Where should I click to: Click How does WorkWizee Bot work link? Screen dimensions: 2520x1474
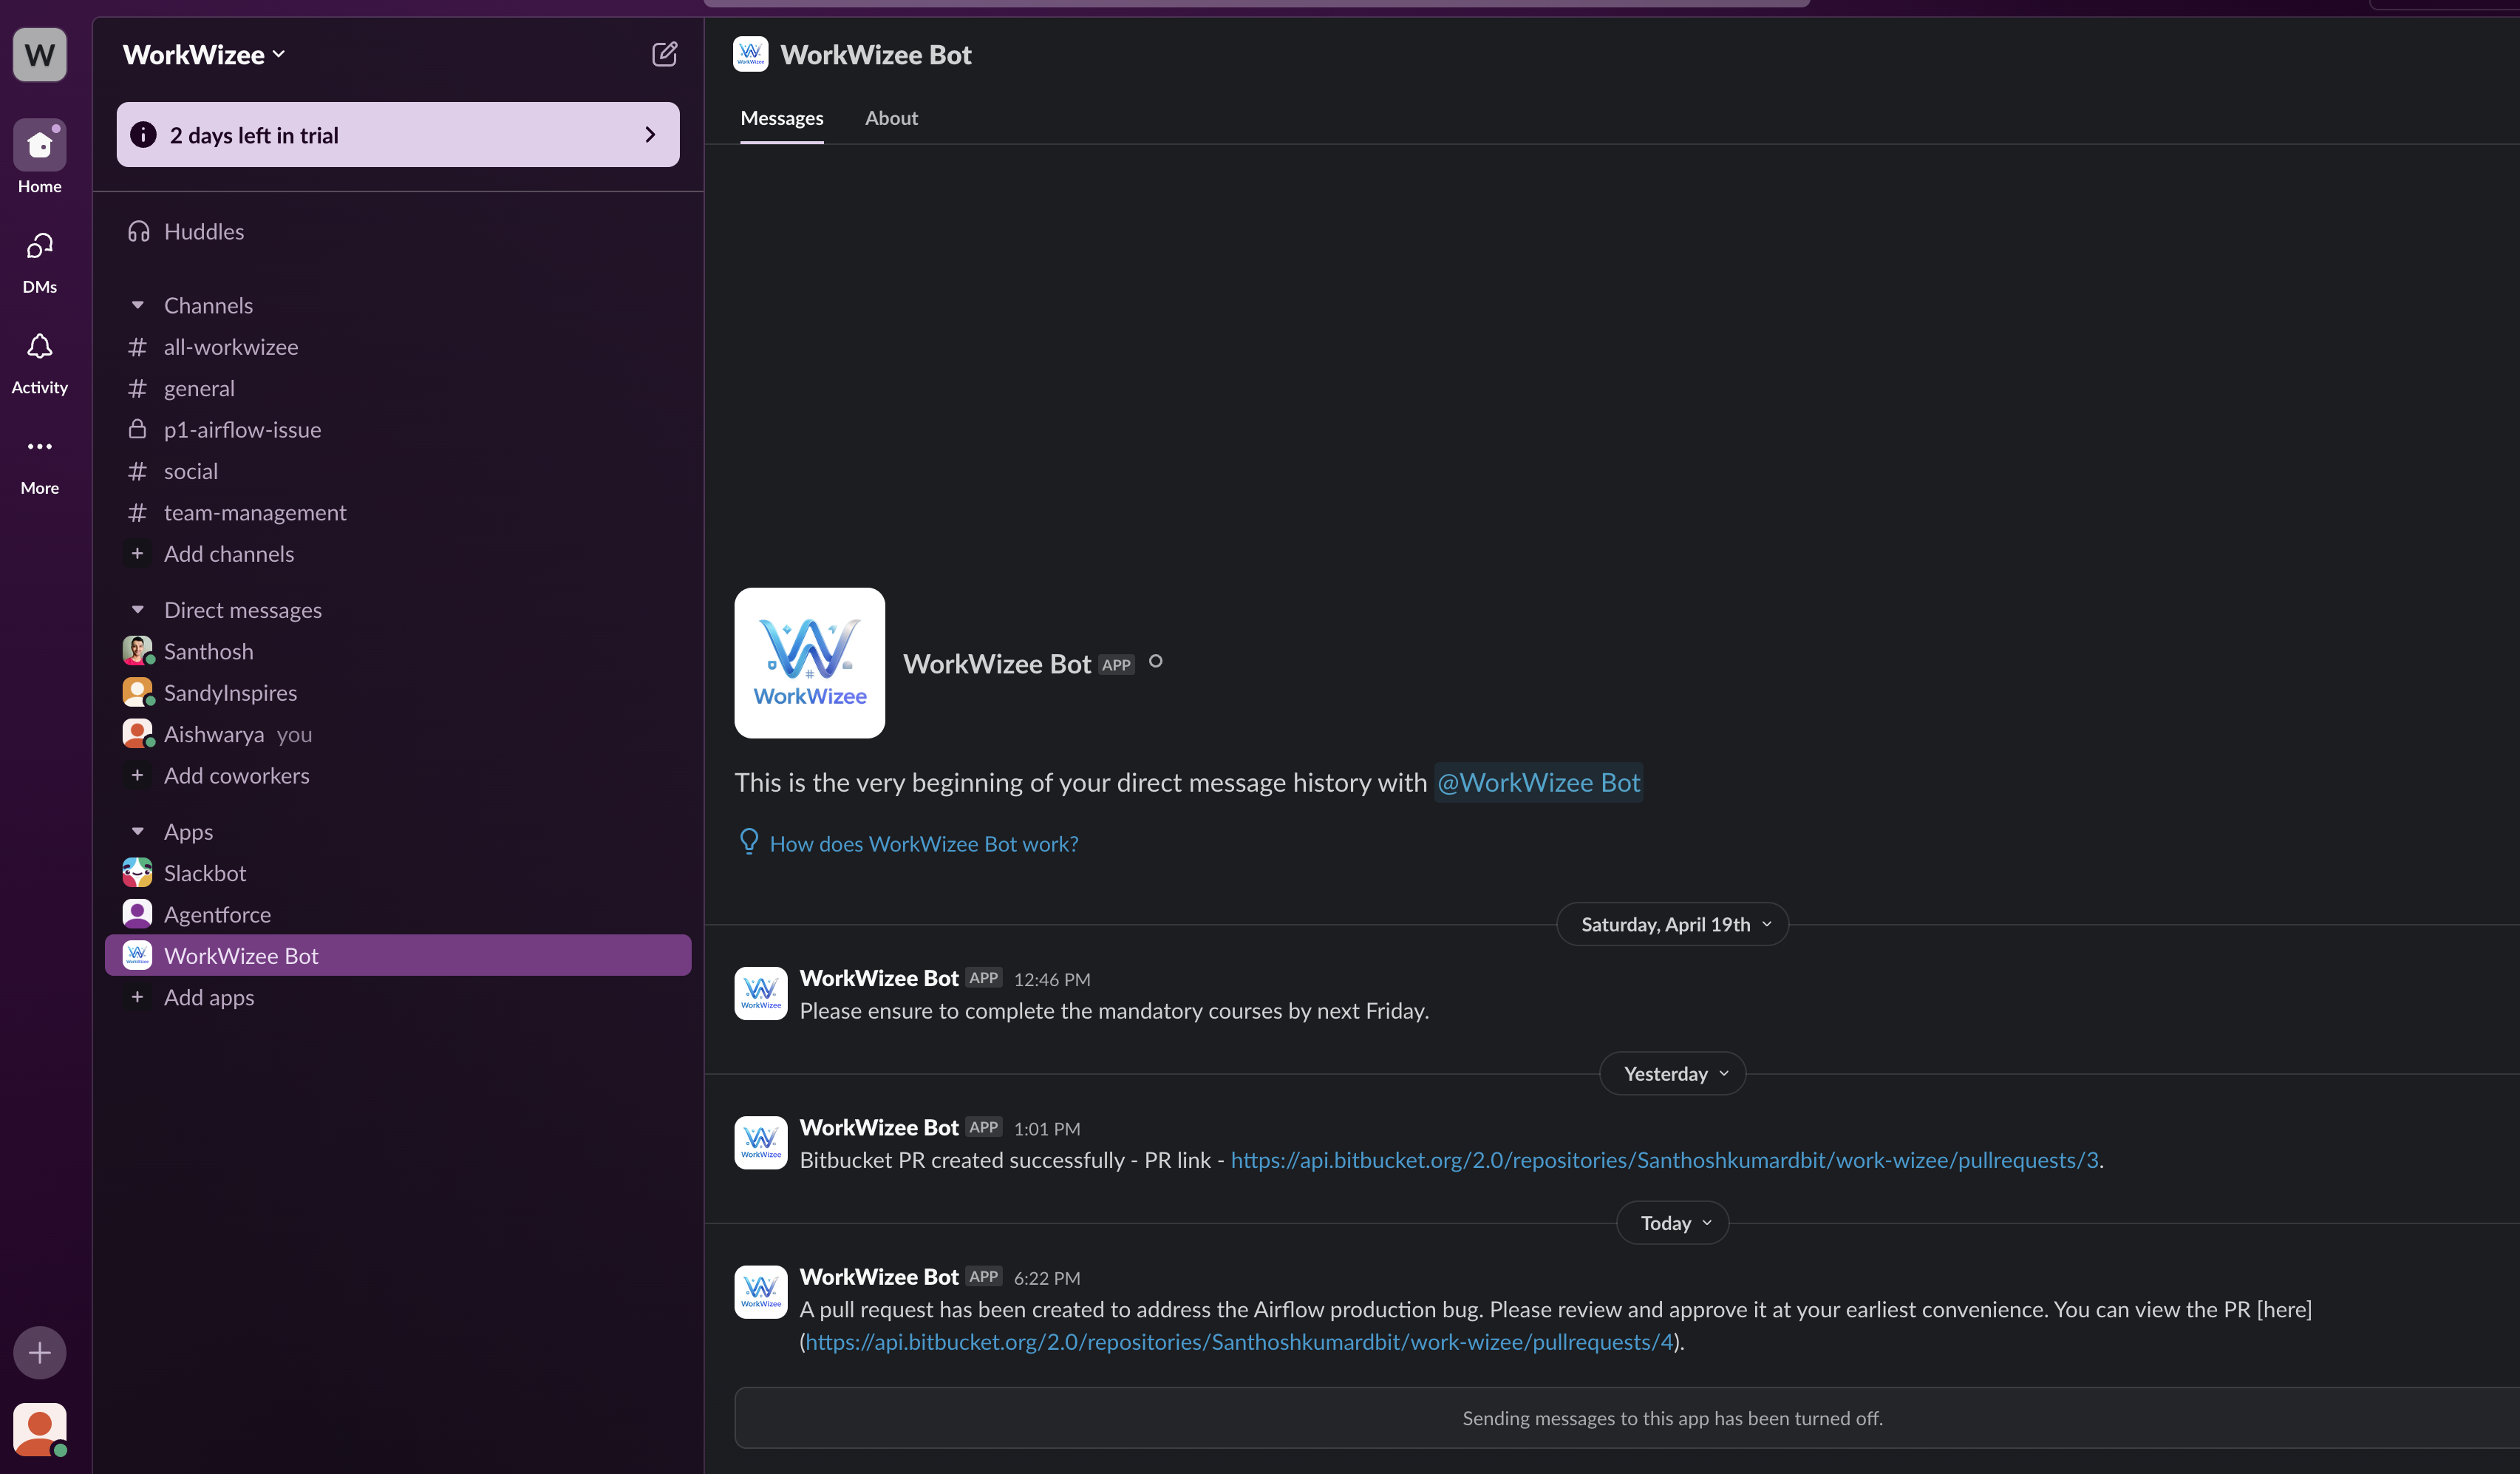click(923, 844)
